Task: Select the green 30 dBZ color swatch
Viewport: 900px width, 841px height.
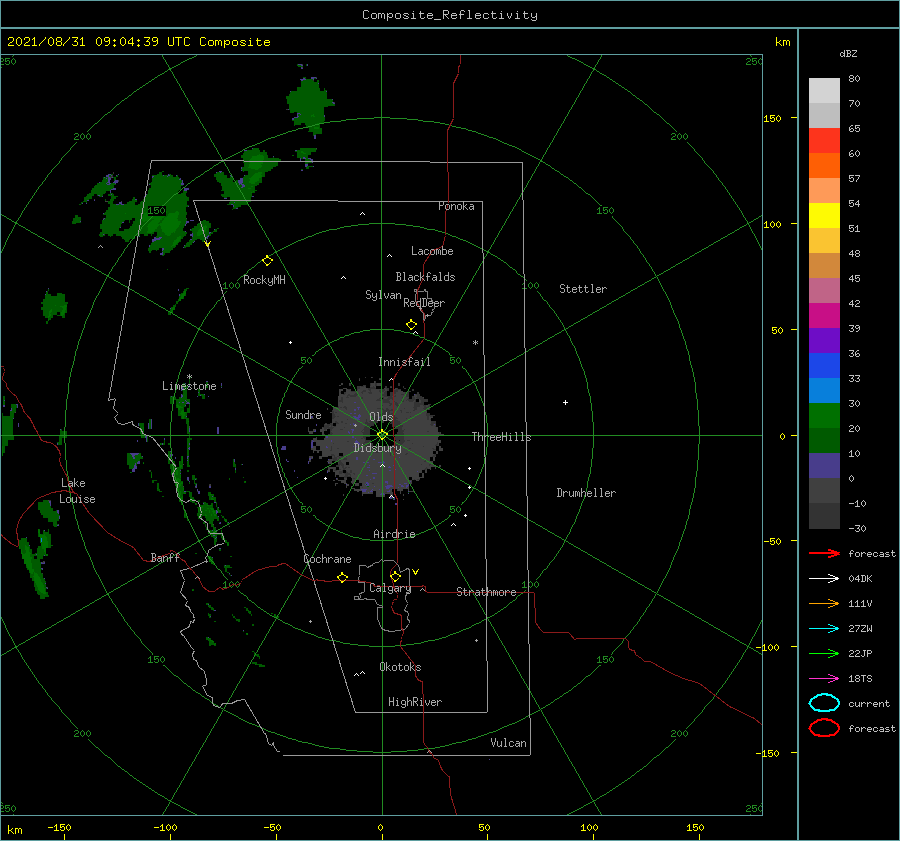Action: coord(824,416)
